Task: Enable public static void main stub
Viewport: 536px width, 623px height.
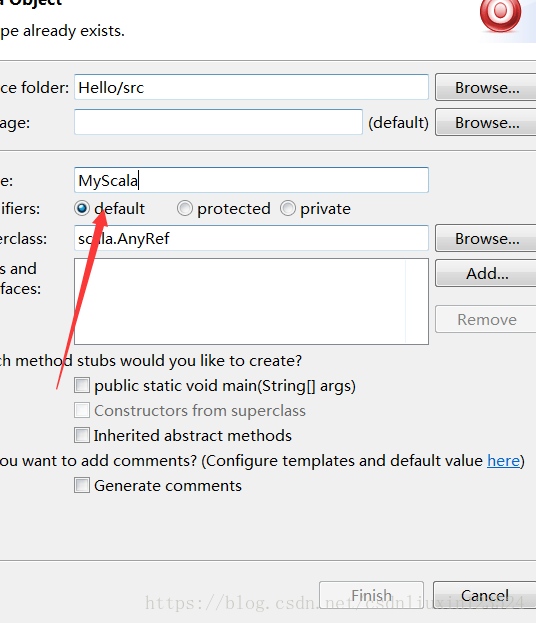Action: 82,385
